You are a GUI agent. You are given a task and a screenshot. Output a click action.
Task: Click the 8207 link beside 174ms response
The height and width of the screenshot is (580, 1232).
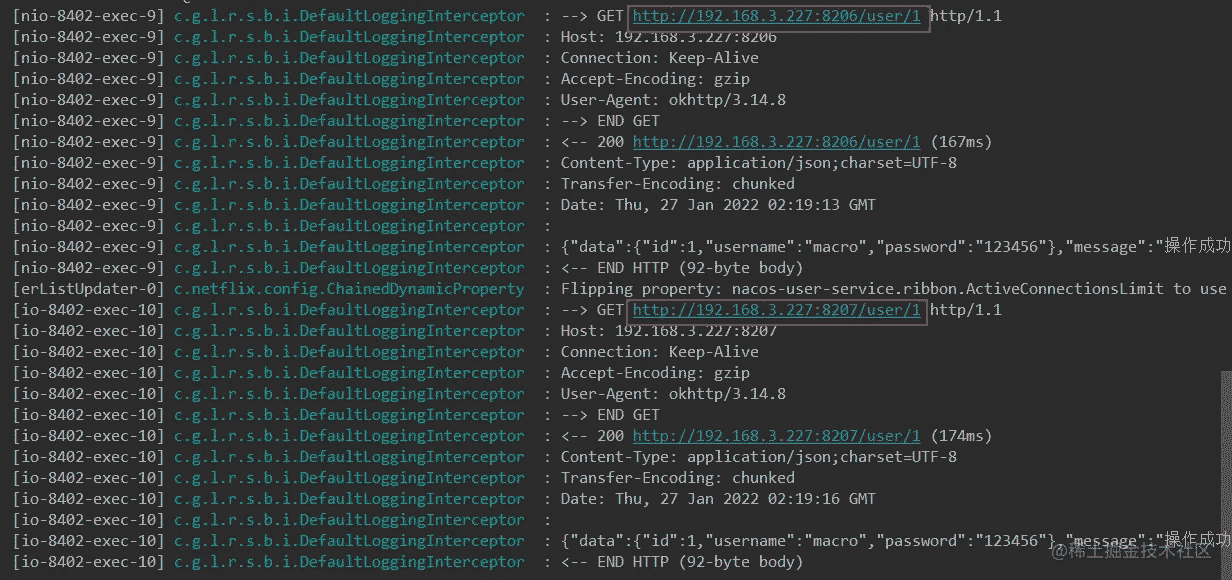point(776,436)
